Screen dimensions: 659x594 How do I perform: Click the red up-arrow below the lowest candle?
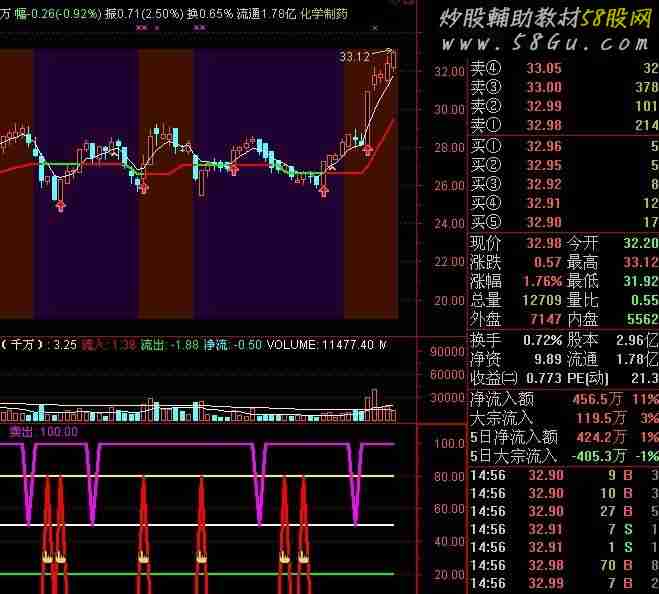coord(61,206)
